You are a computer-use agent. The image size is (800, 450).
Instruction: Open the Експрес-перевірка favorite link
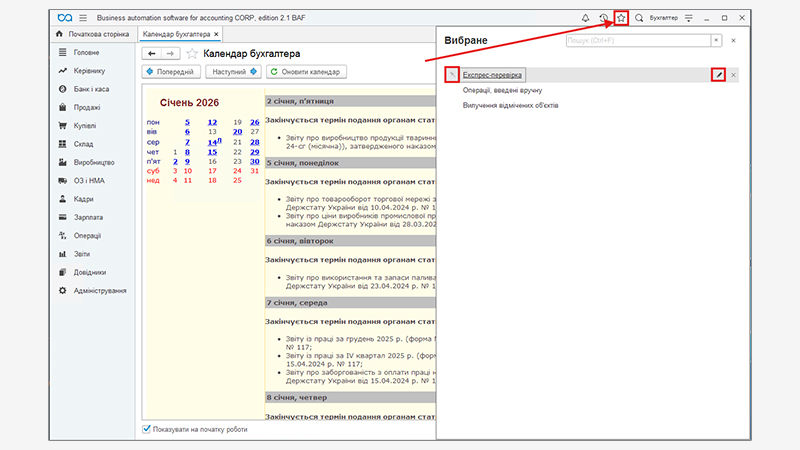(x=492, y=75)
